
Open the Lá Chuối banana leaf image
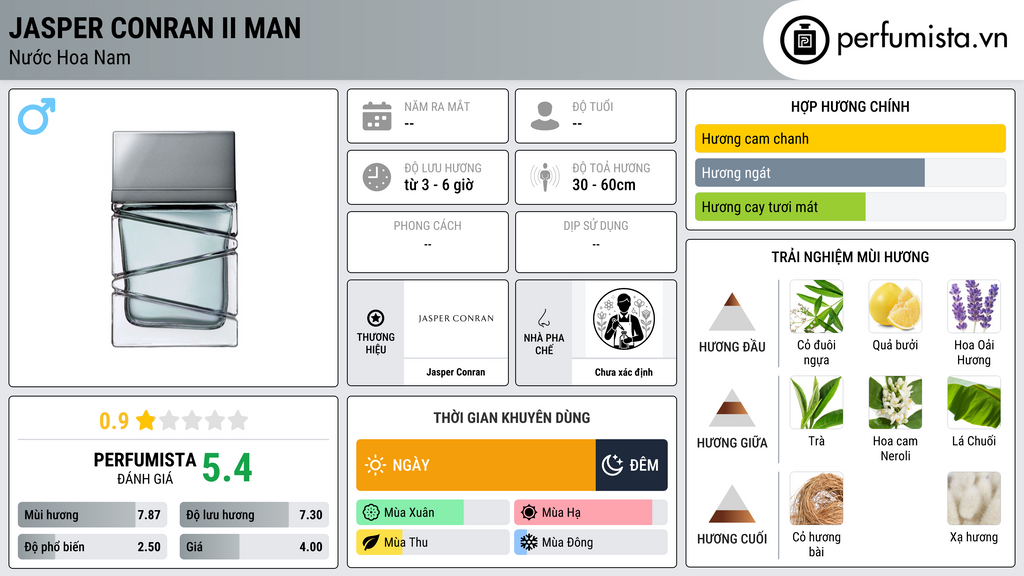pyautogui.click(x=974, y=403)
